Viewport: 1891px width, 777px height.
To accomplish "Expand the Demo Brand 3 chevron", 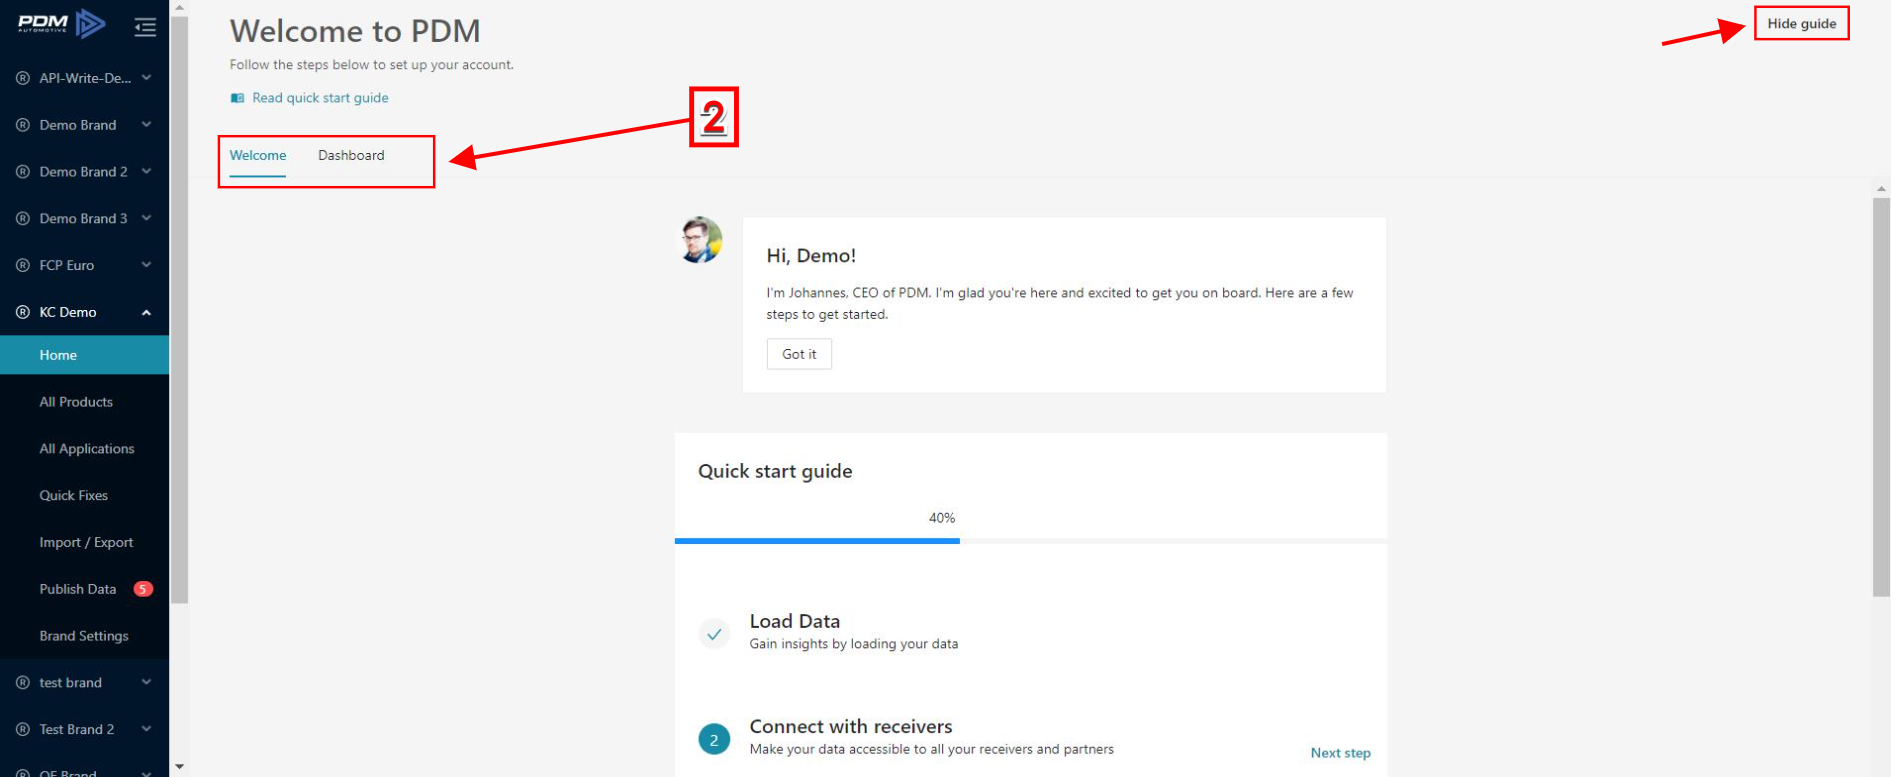I will click(146, 218).
